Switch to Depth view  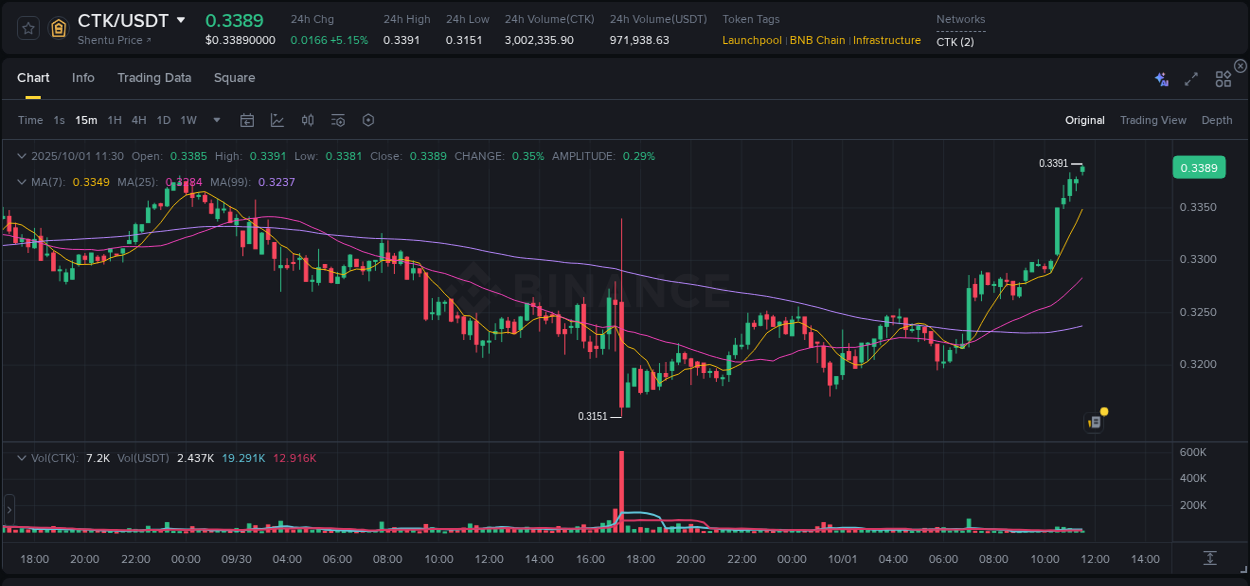click(x=1216, y=119)
